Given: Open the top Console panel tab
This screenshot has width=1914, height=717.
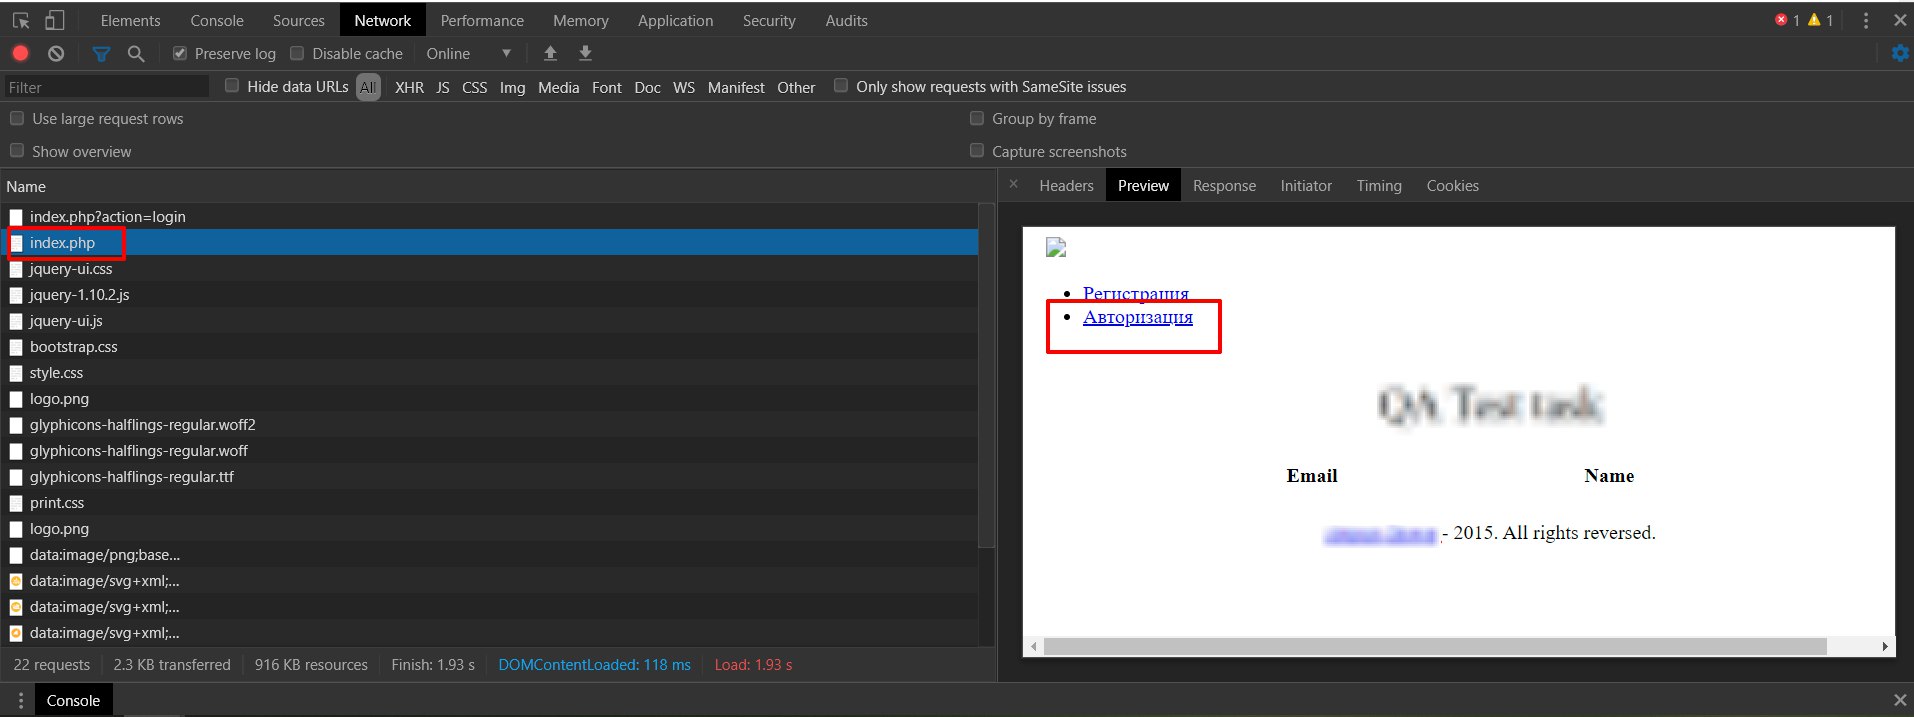Looking at the screenshot, I should click(217, 20).
